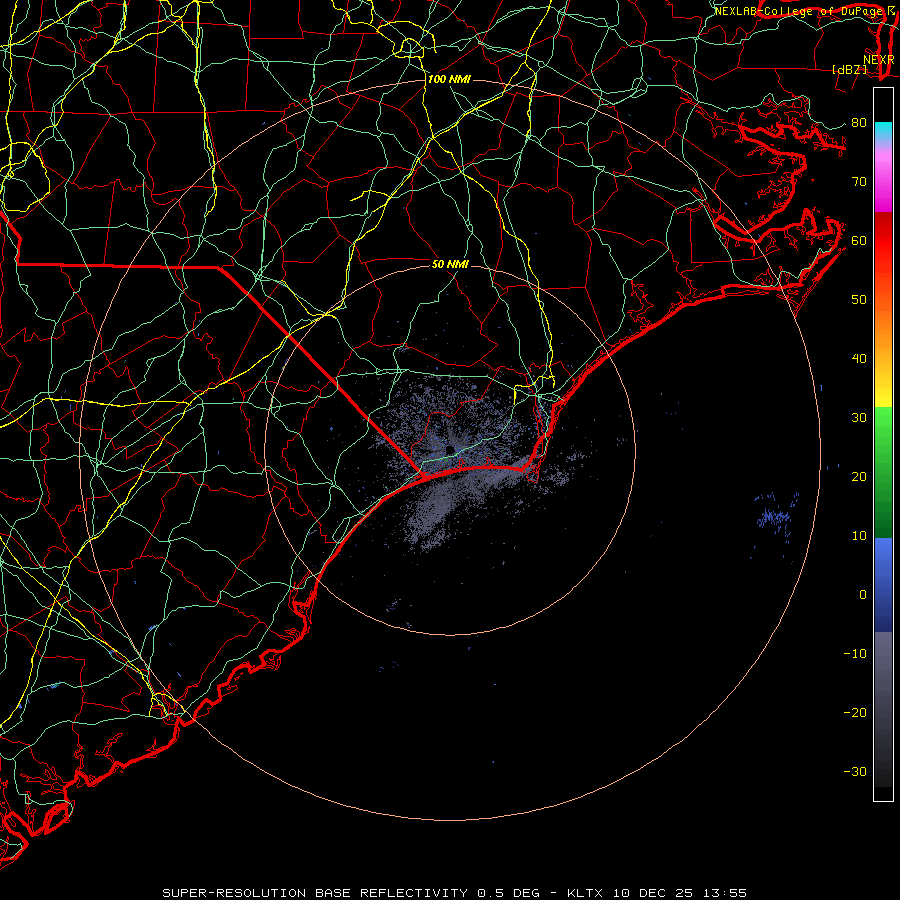The image size is (900, 900).
Task: Pick the cyan segment of the color bar
Action: 883,131
